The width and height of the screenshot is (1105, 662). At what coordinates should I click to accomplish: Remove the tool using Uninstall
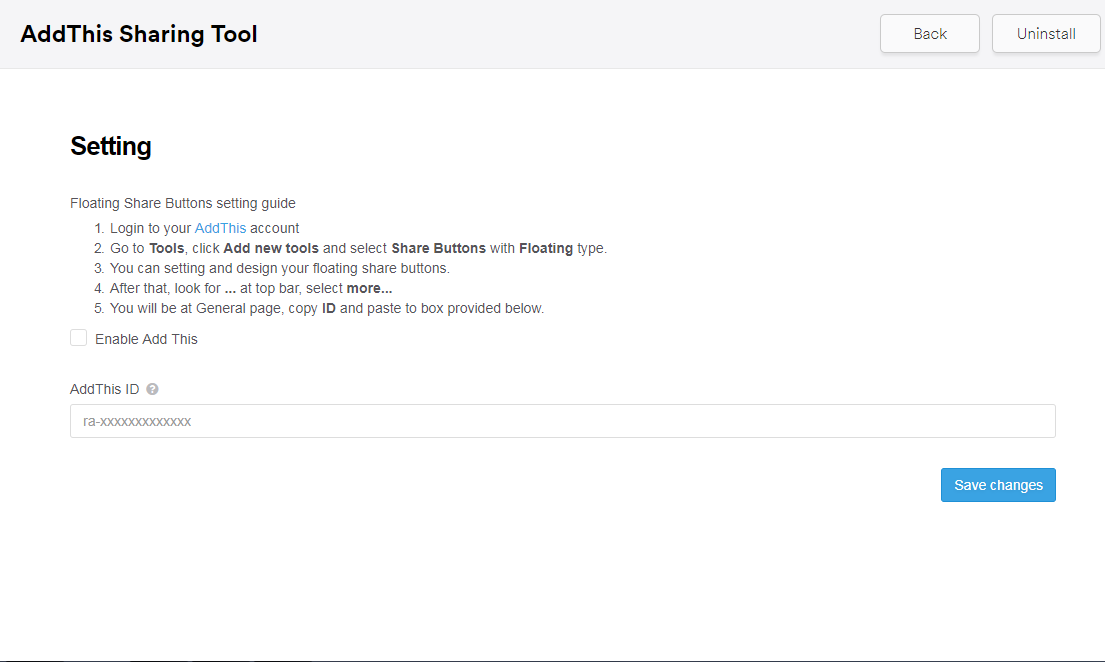point(1046,33)
